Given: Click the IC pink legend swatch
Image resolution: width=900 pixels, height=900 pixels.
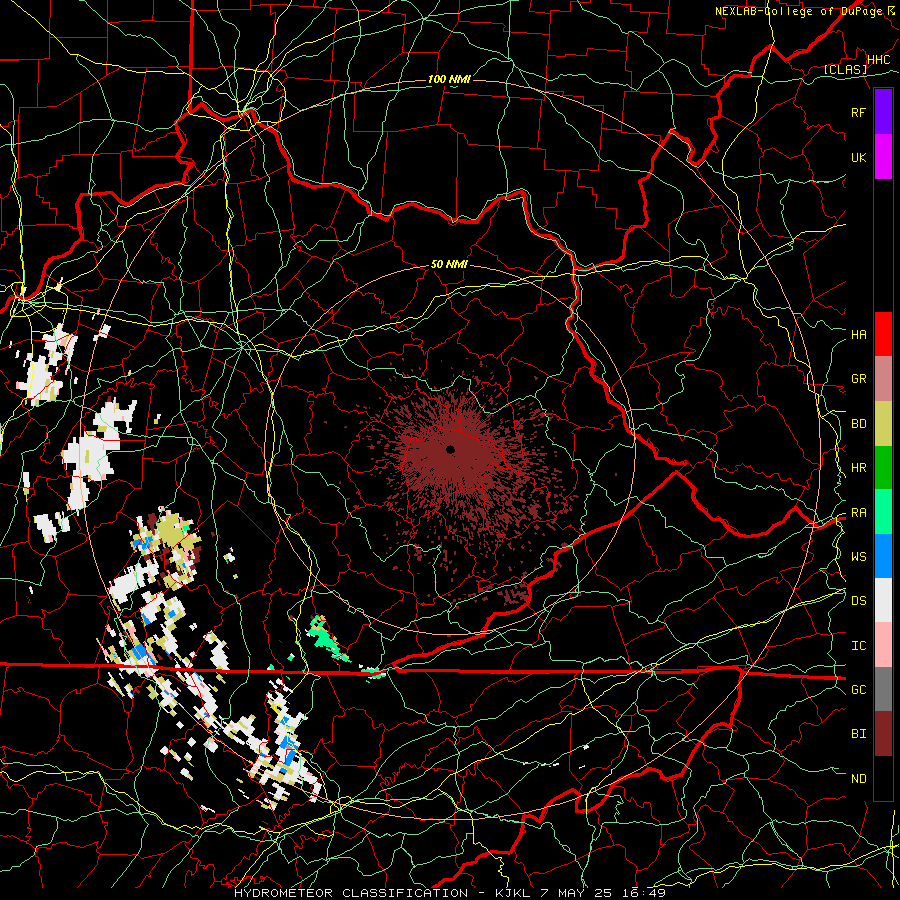Looking at the screenshot, I should click(883, 645).
